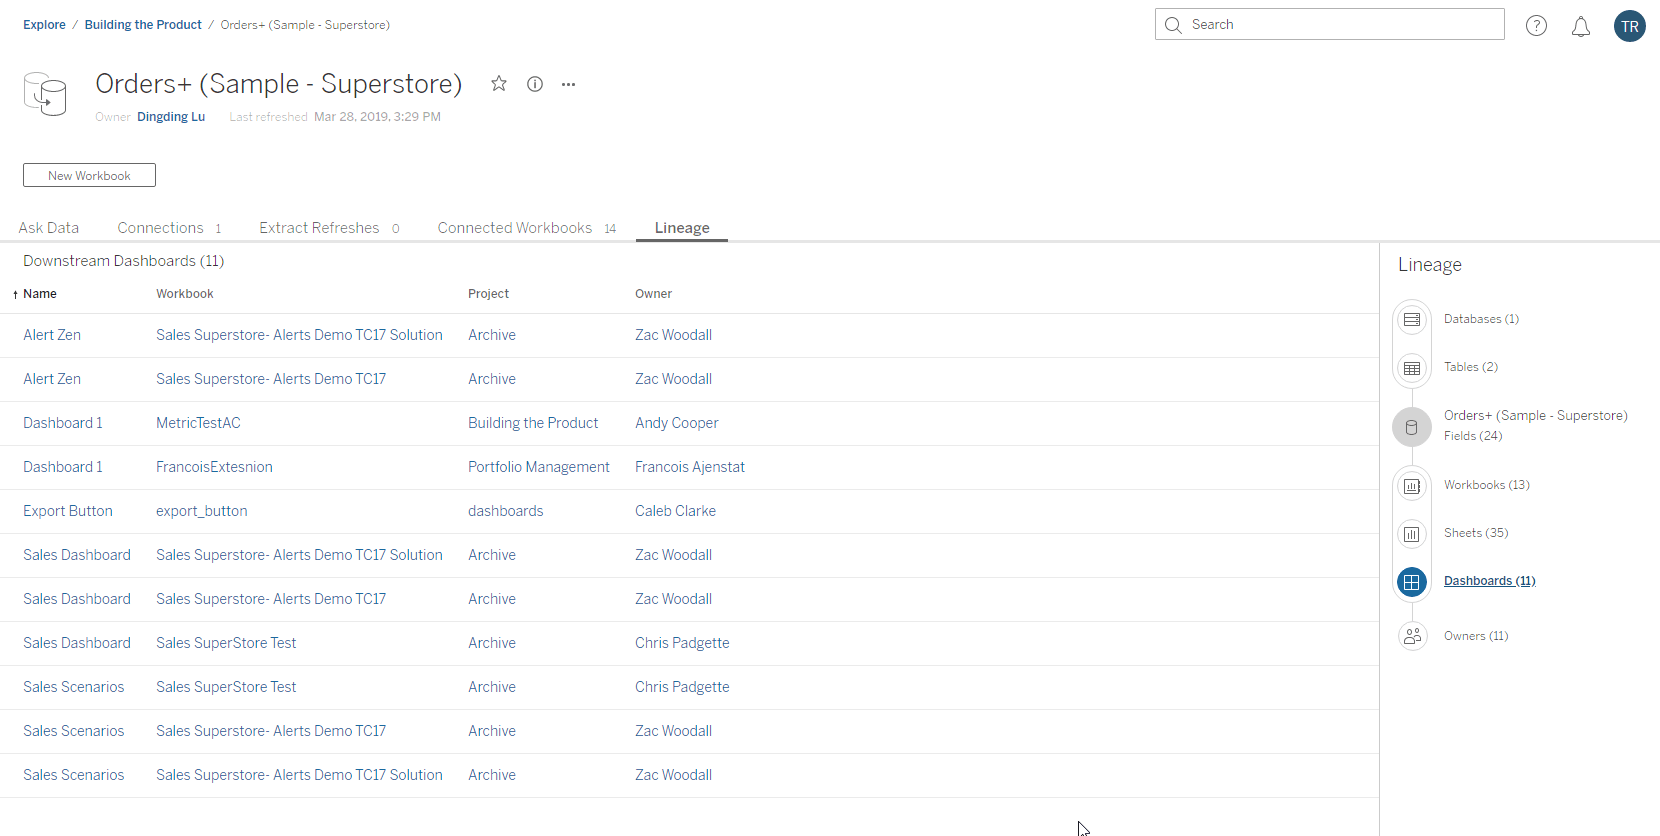Select the Databases lineage icon
The image size is (1660, 836).
coord(1412,320)
